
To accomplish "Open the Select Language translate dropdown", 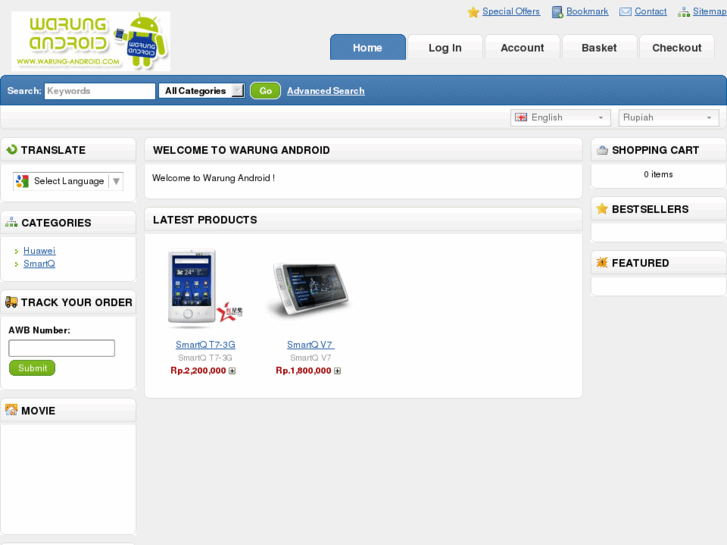I will point(68,181).
